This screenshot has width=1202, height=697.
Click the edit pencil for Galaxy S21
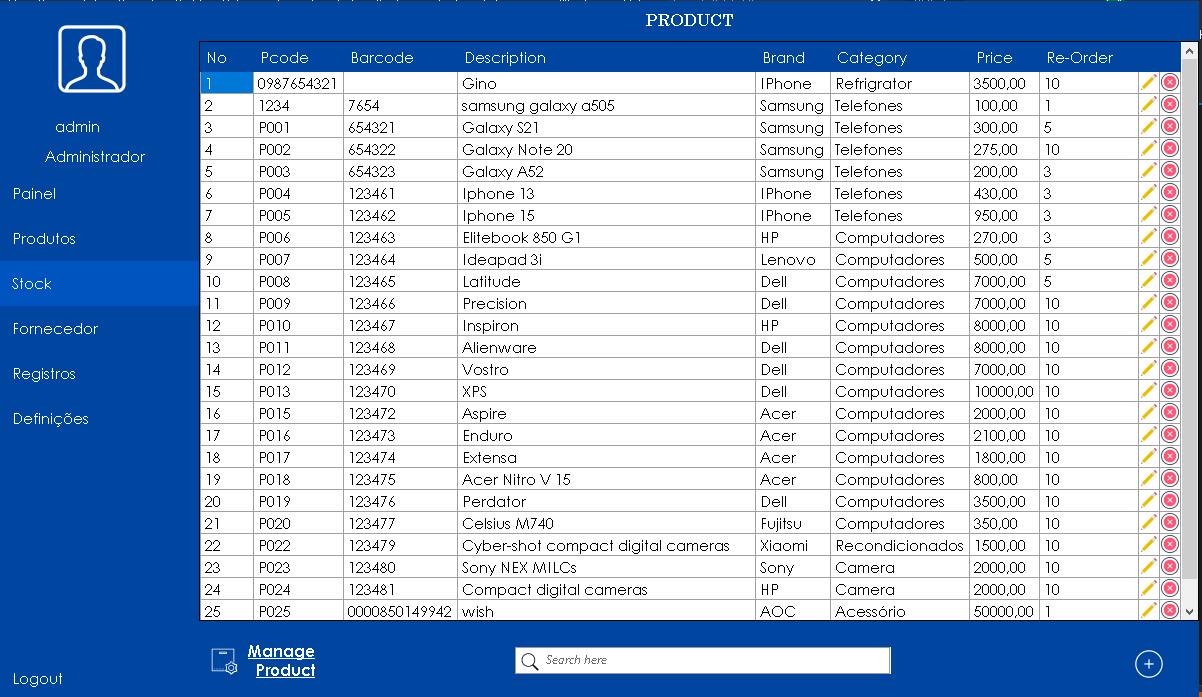point(1148,127)
